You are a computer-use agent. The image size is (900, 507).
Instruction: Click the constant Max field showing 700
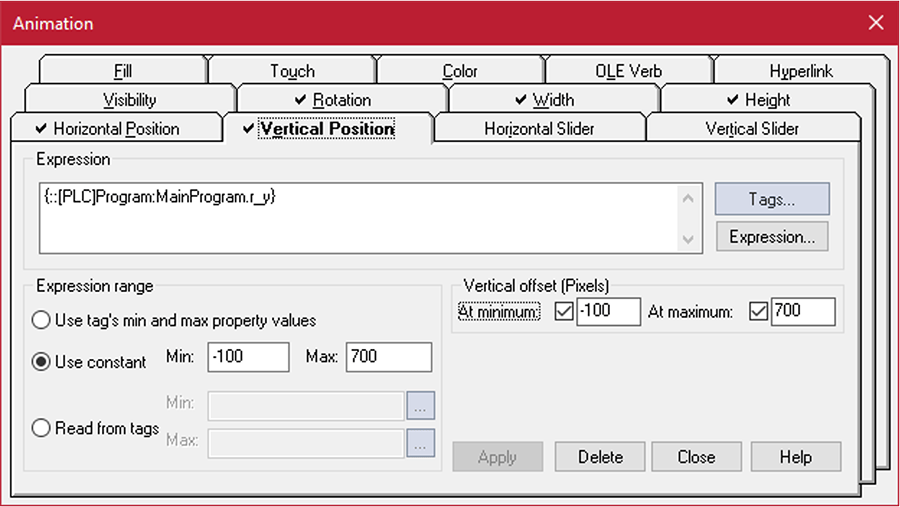pyautogui.click(x=389, y=357)
